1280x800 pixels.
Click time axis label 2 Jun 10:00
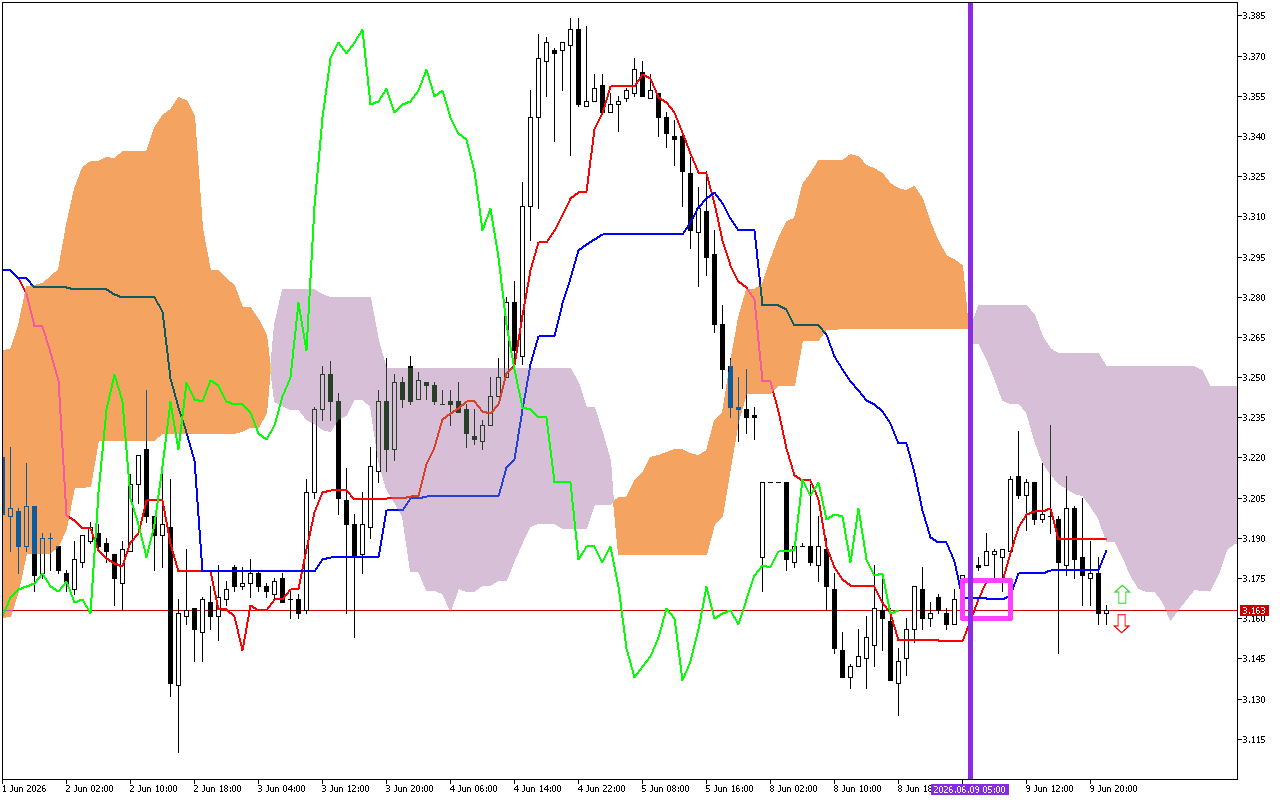pyautogui.click(x=153, y=789)
